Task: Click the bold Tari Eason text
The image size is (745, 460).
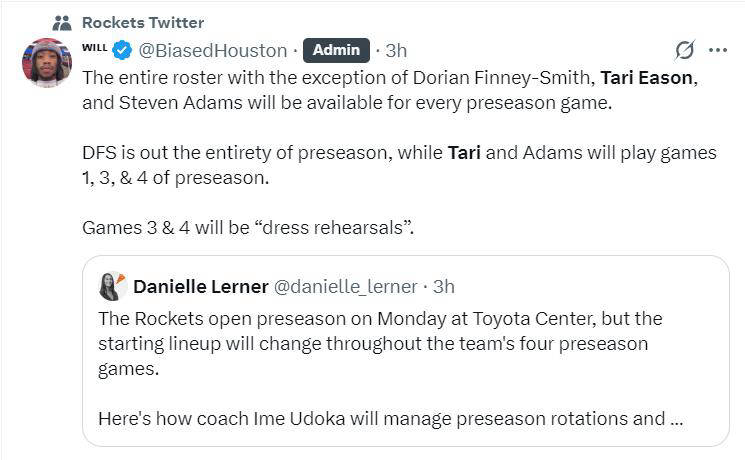Action: (648, 77)
